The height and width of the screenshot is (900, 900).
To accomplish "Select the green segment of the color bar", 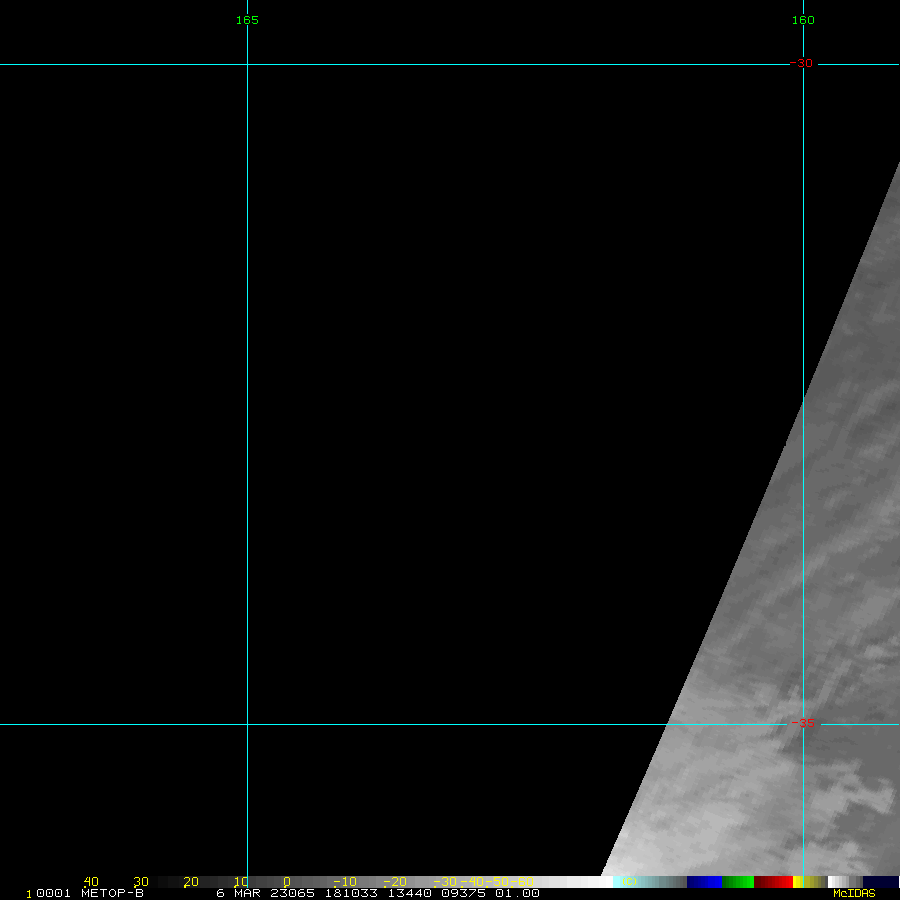I will click(738, 882).
